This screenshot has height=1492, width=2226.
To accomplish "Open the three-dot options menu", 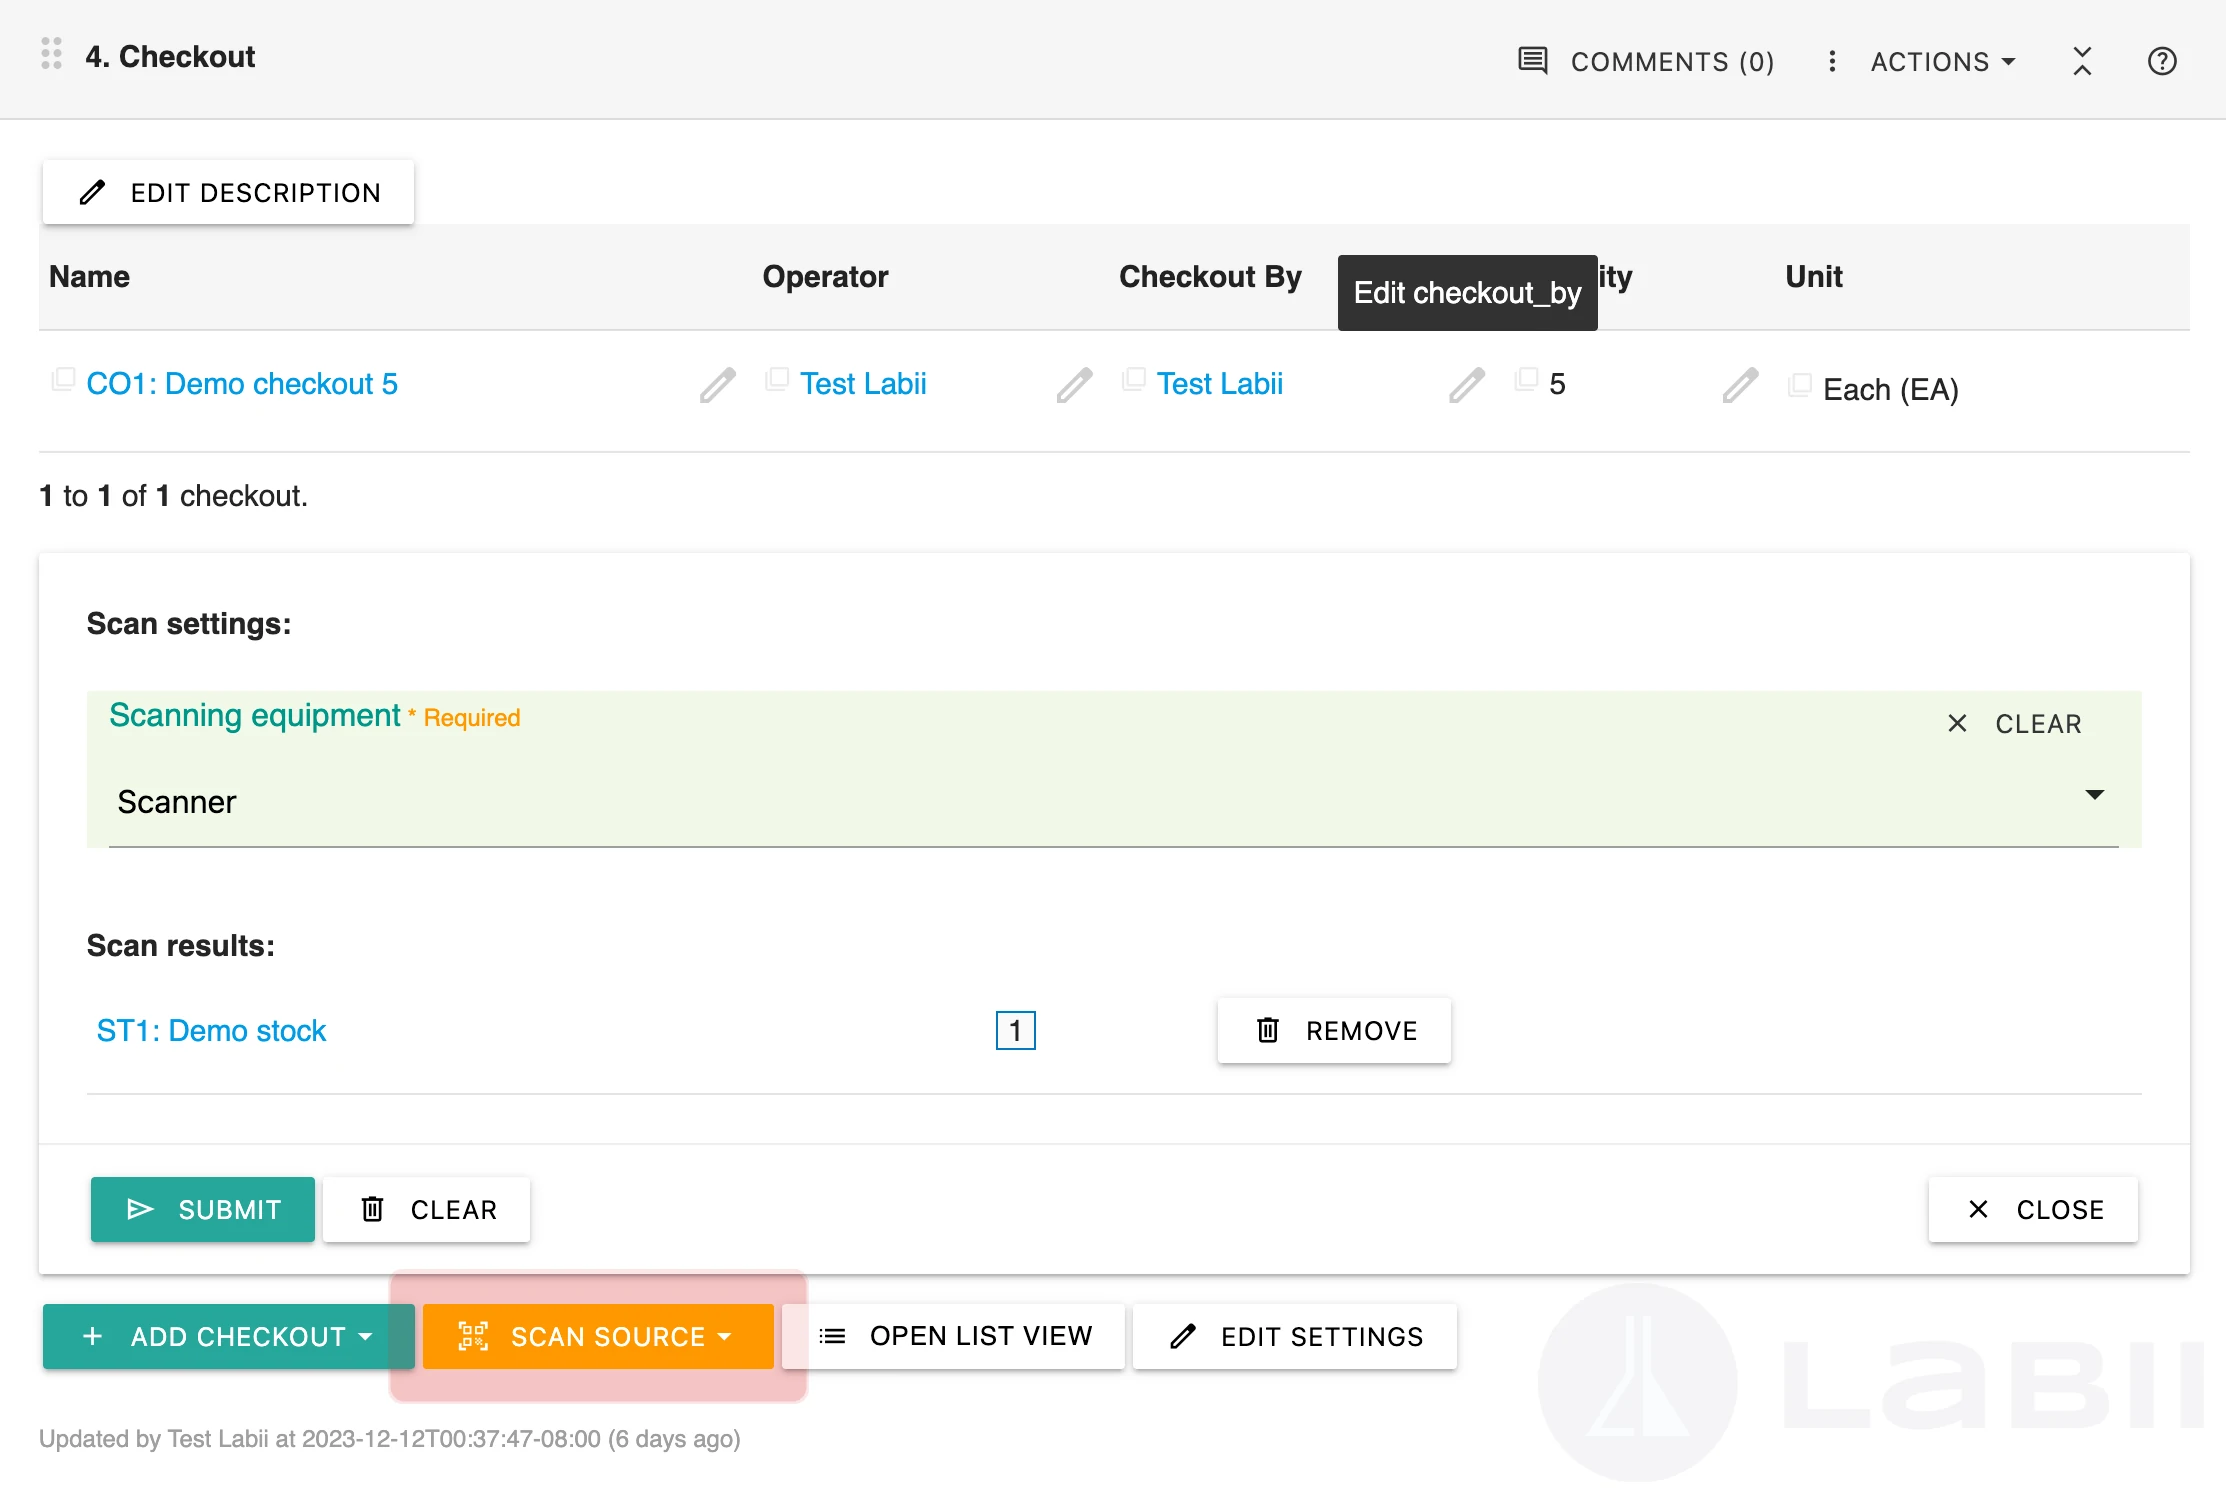I will [x=1831, y=61].
